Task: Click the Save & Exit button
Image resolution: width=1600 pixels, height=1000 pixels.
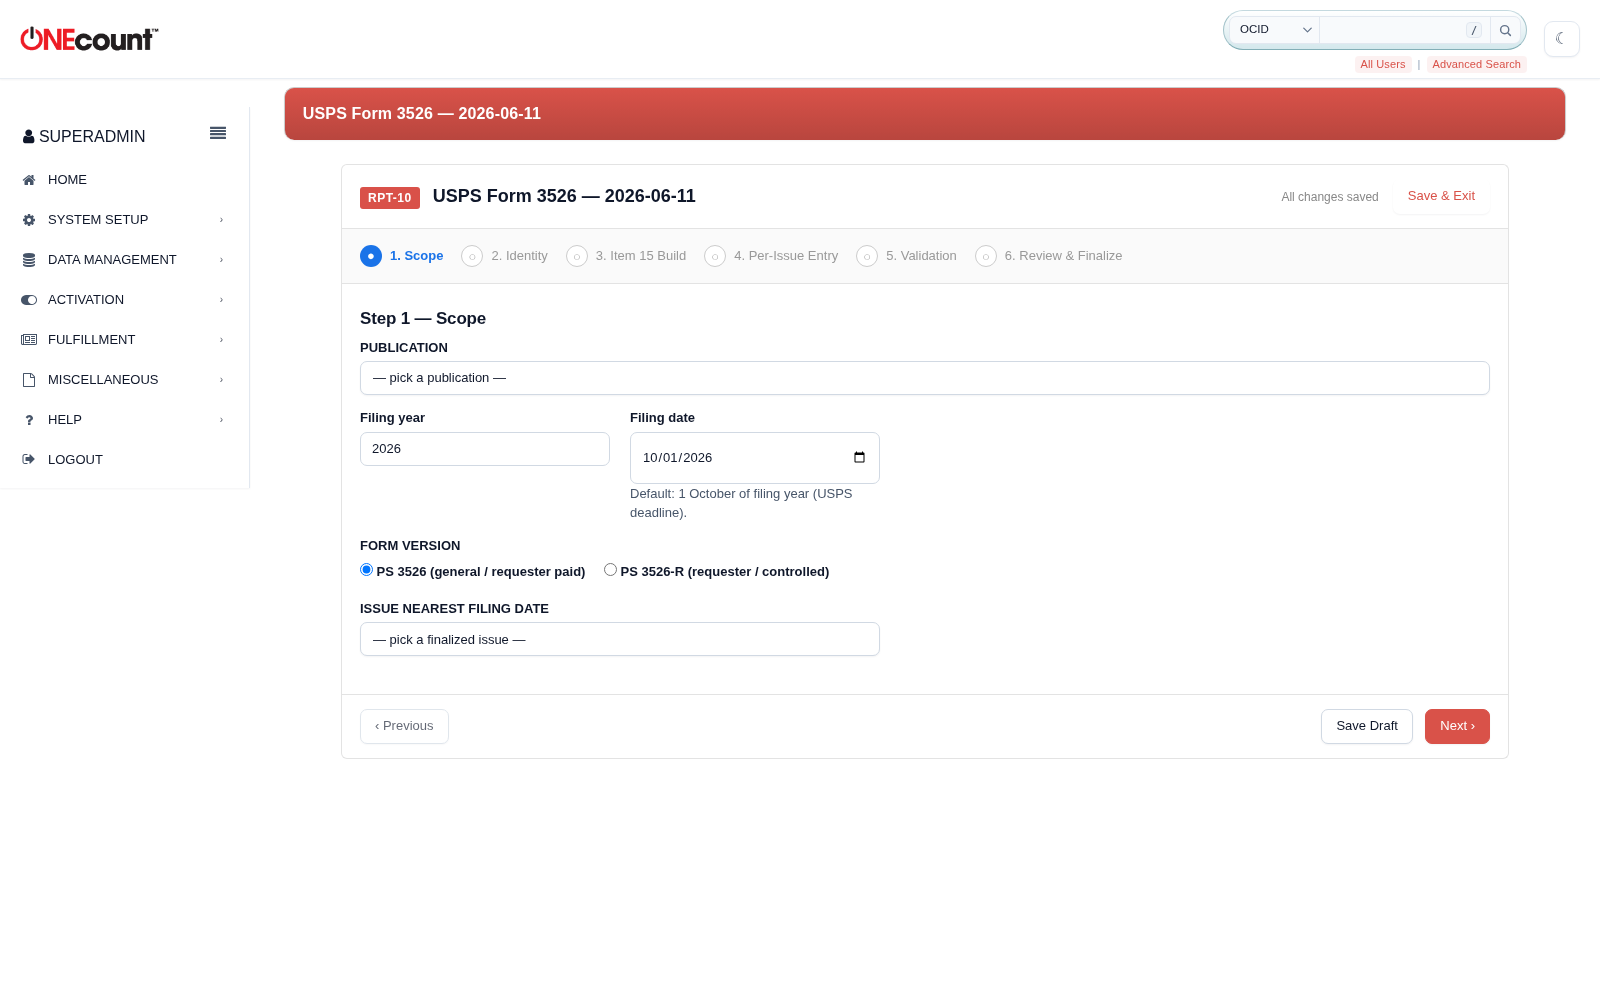Action: coord(1441,196)
